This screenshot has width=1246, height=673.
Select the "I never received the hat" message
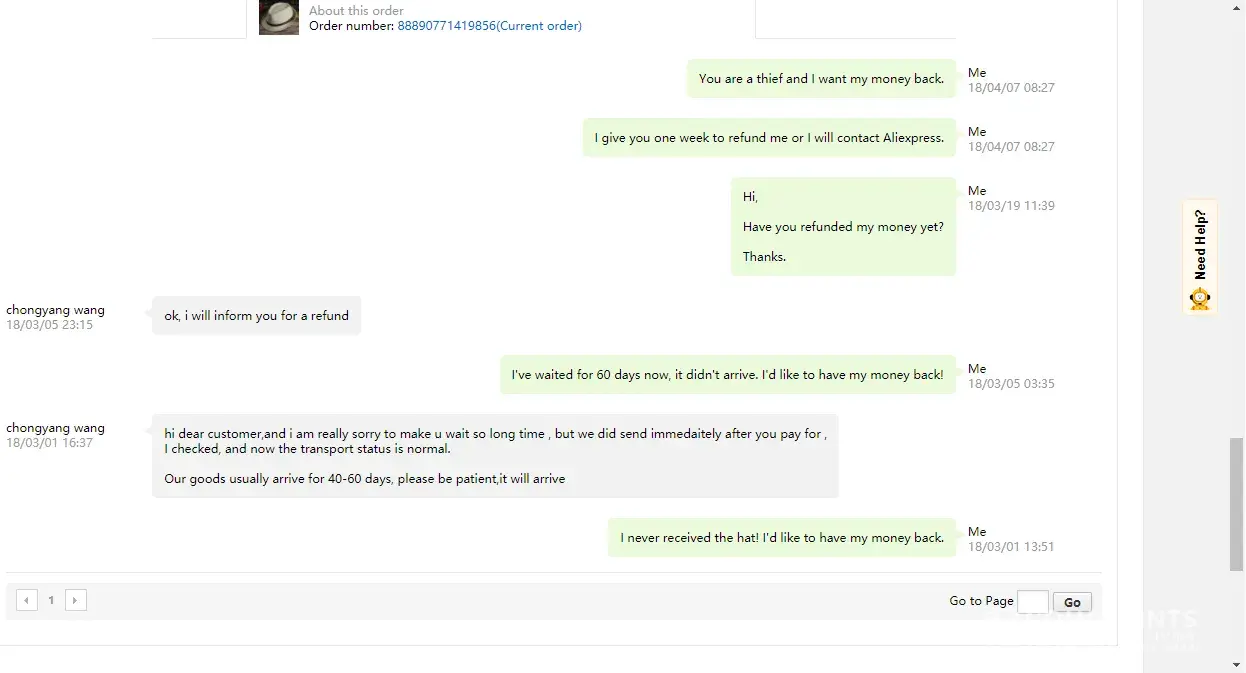coord(781,538)
